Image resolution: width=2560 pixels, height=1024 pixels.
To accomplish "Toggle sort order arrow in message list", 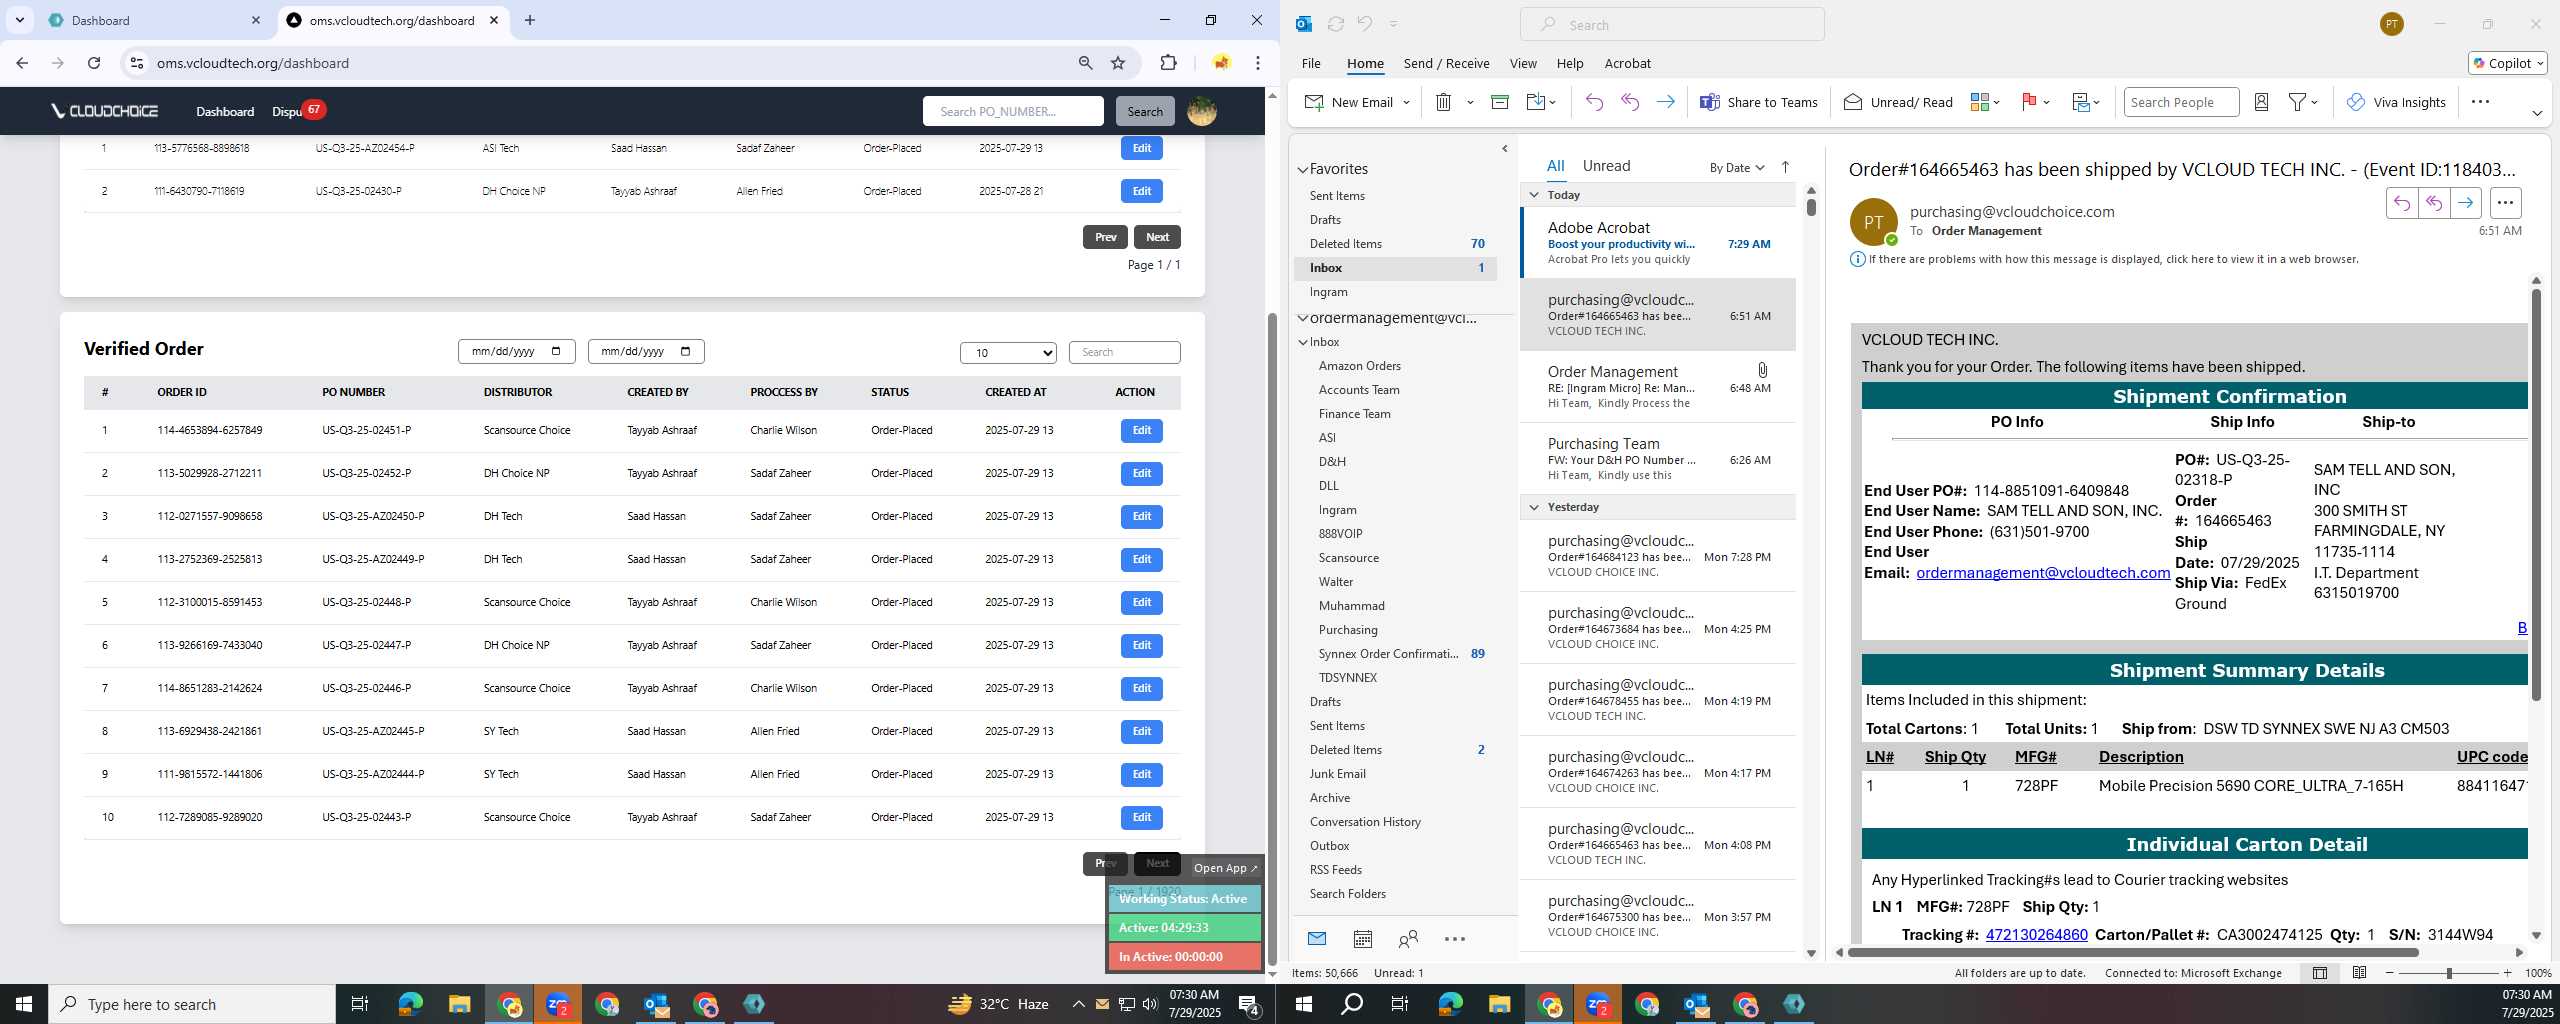I will tap(1785, 167).
